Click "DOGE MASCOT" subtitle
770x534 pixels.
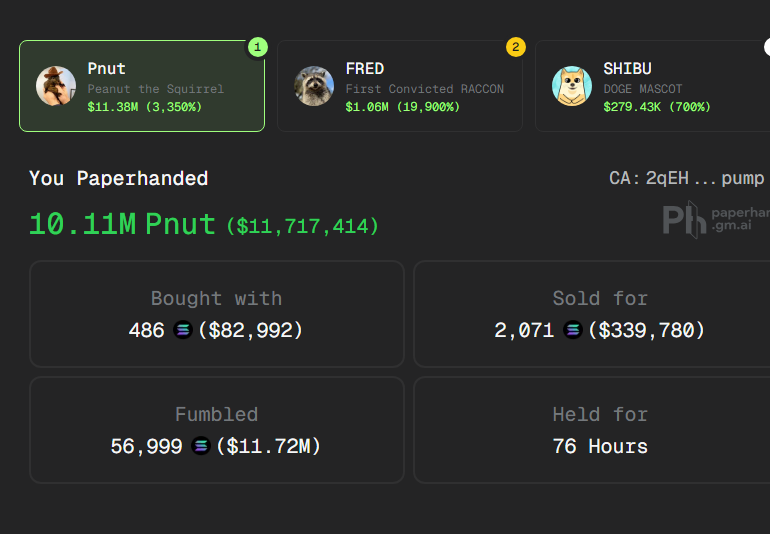click(643, 89)
